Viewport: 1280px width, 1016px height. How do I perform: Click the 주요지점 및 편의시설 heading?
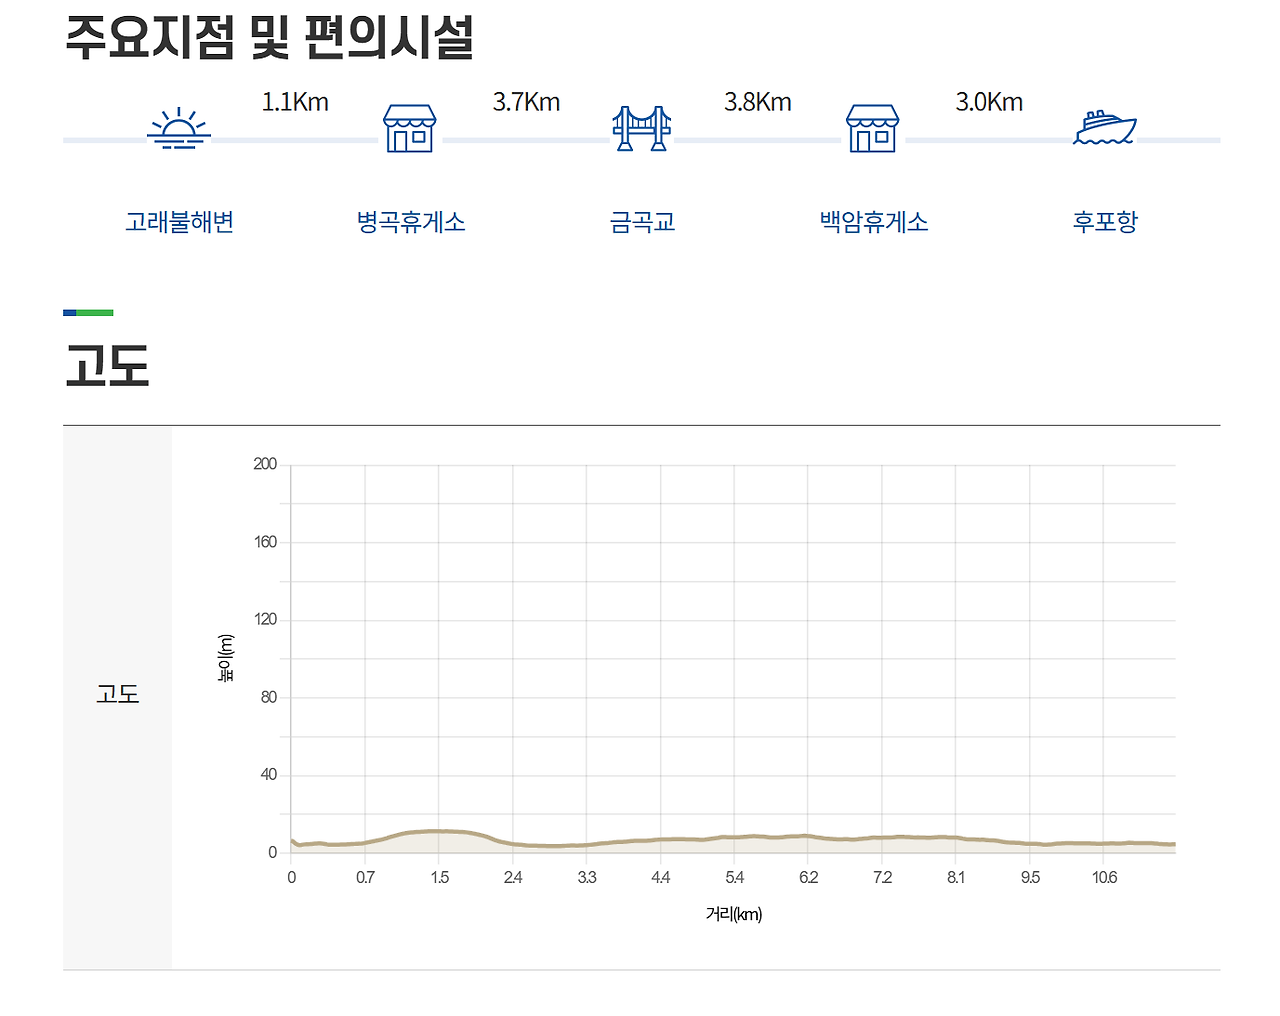[x=269, y=37]
